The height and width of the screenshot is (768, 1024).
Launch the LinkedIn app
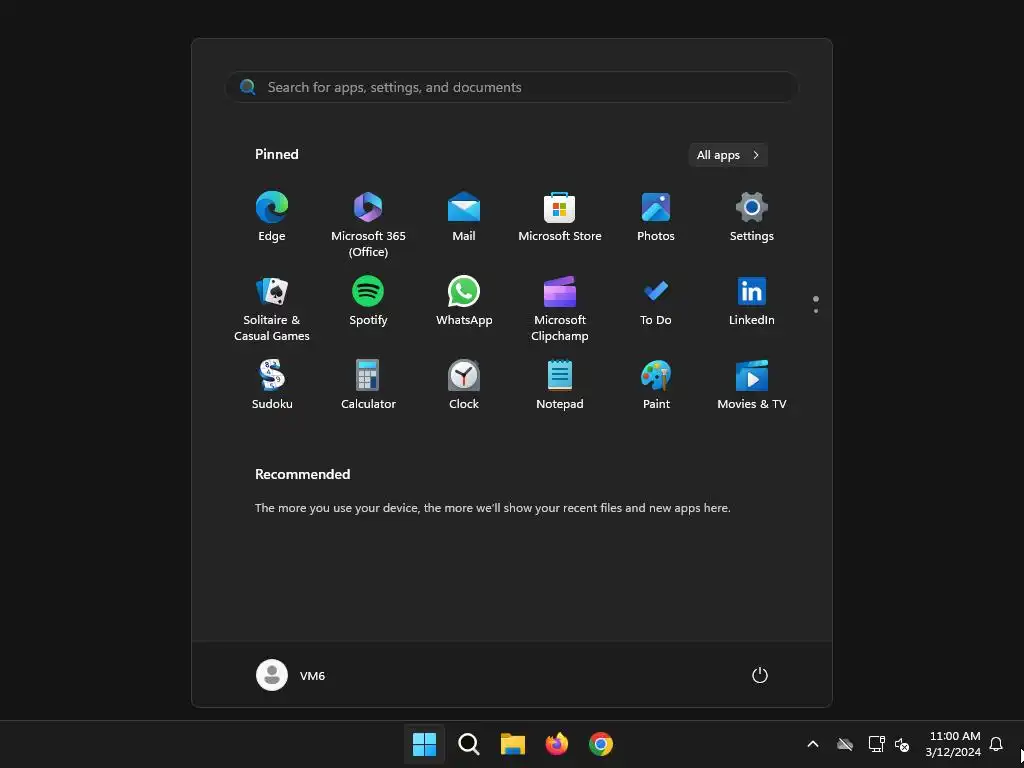(752, 302)
